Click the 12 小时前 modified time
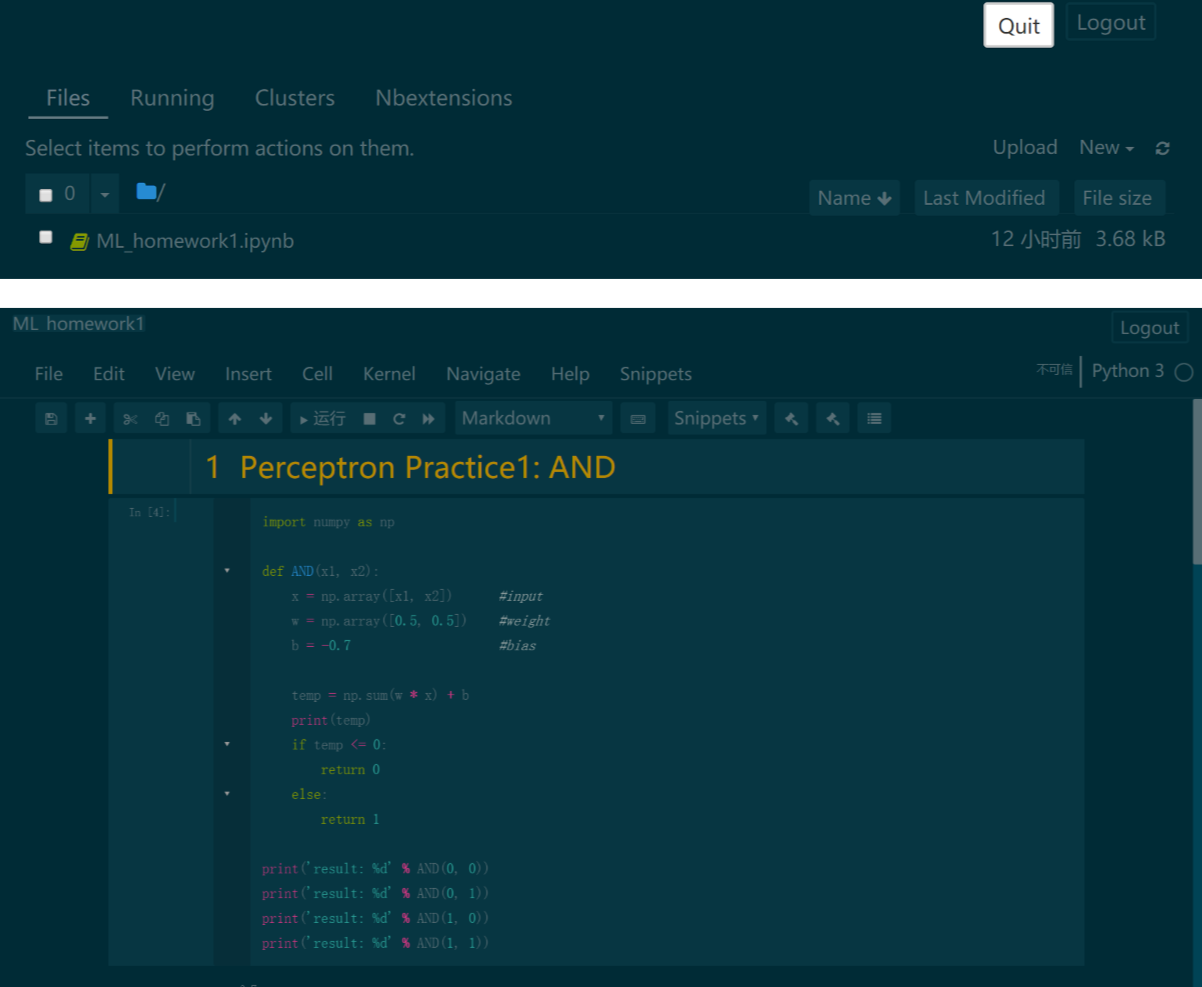This screenshot has height=987, width=1202. coord(1036,239)
